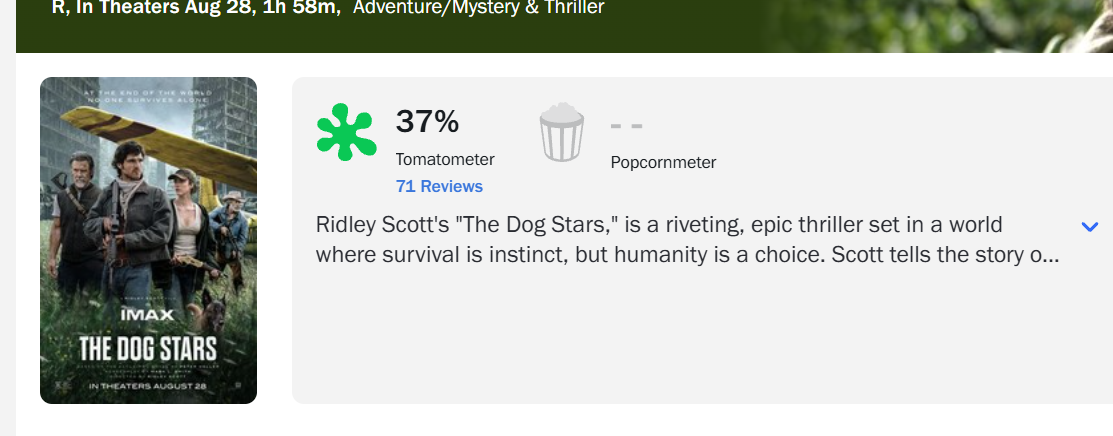Click the IMAX logo on the poster
This screenshot has height=436, width=1113.
click(x=147, y=313)
